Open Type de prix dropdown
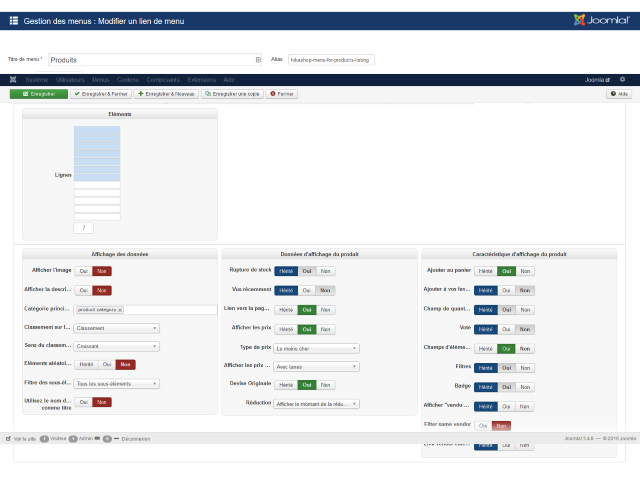 (x=316, y=349)
